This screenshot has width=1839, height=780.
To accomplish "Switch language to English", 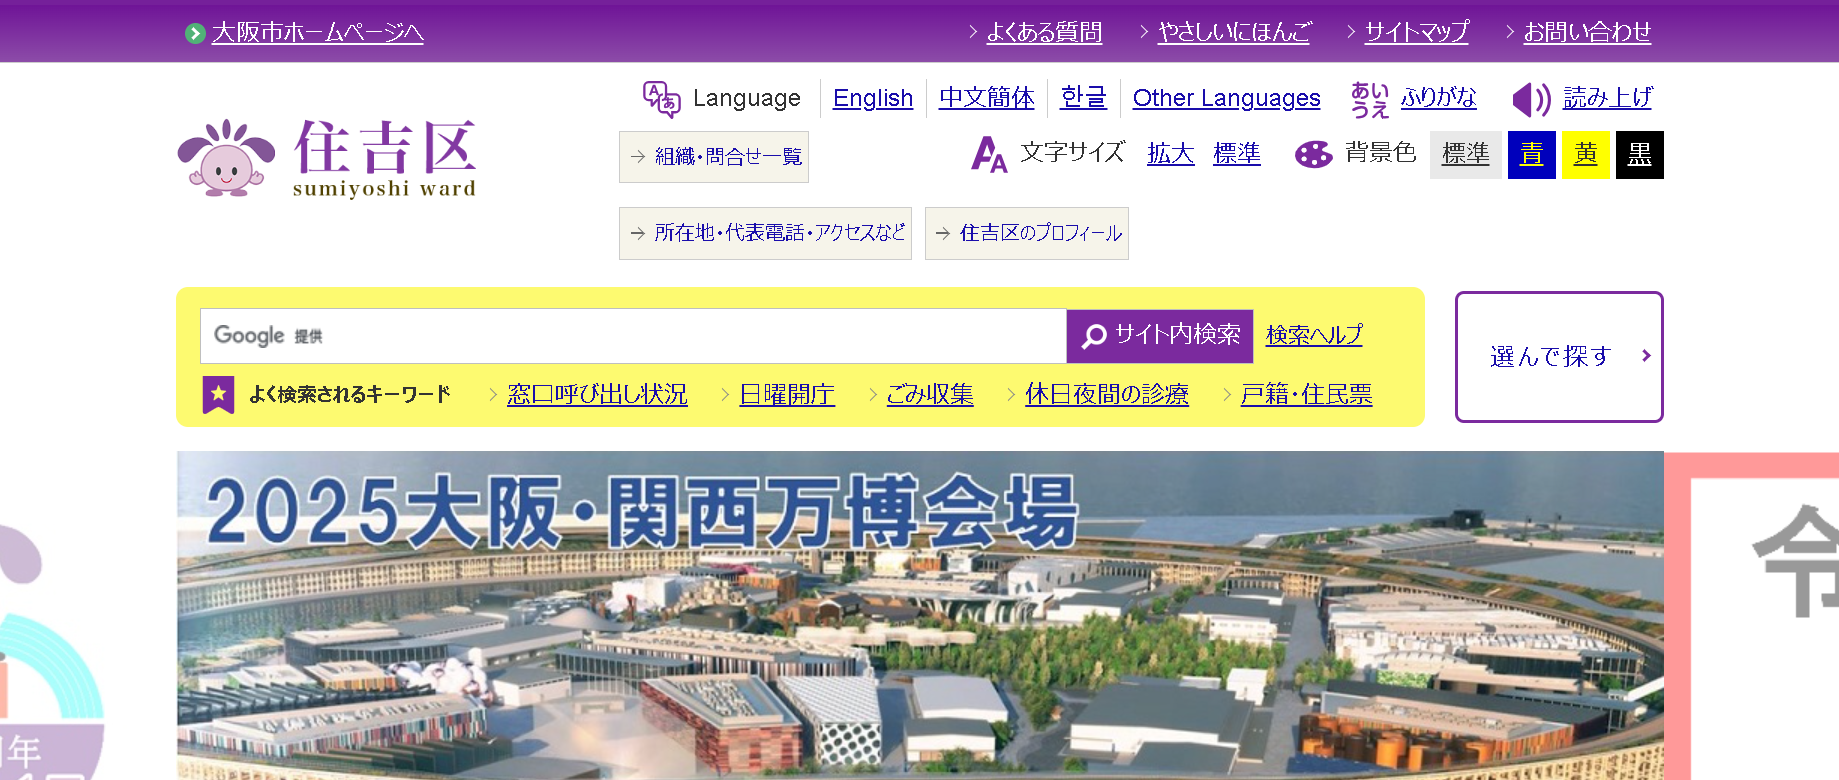I will 873,98.
